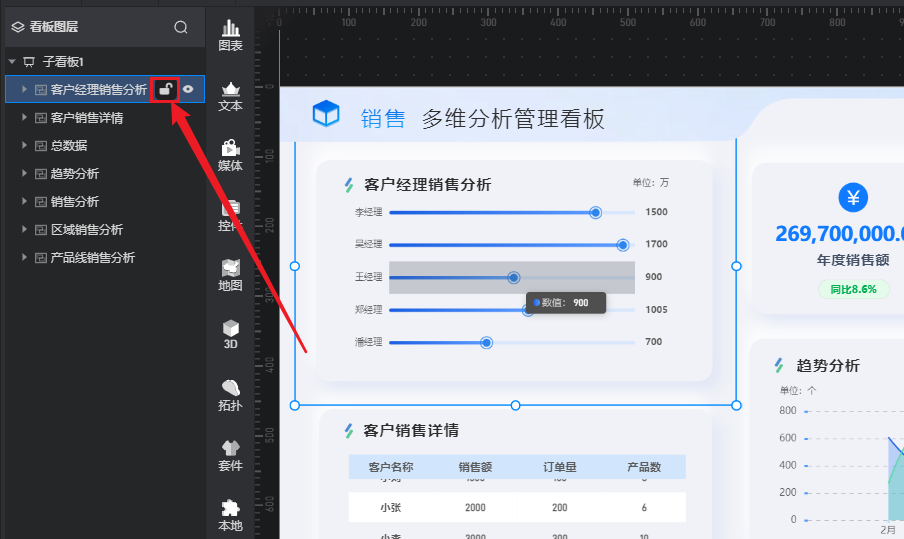
Task: Open the 3D components category
Action: coord(231,334)
